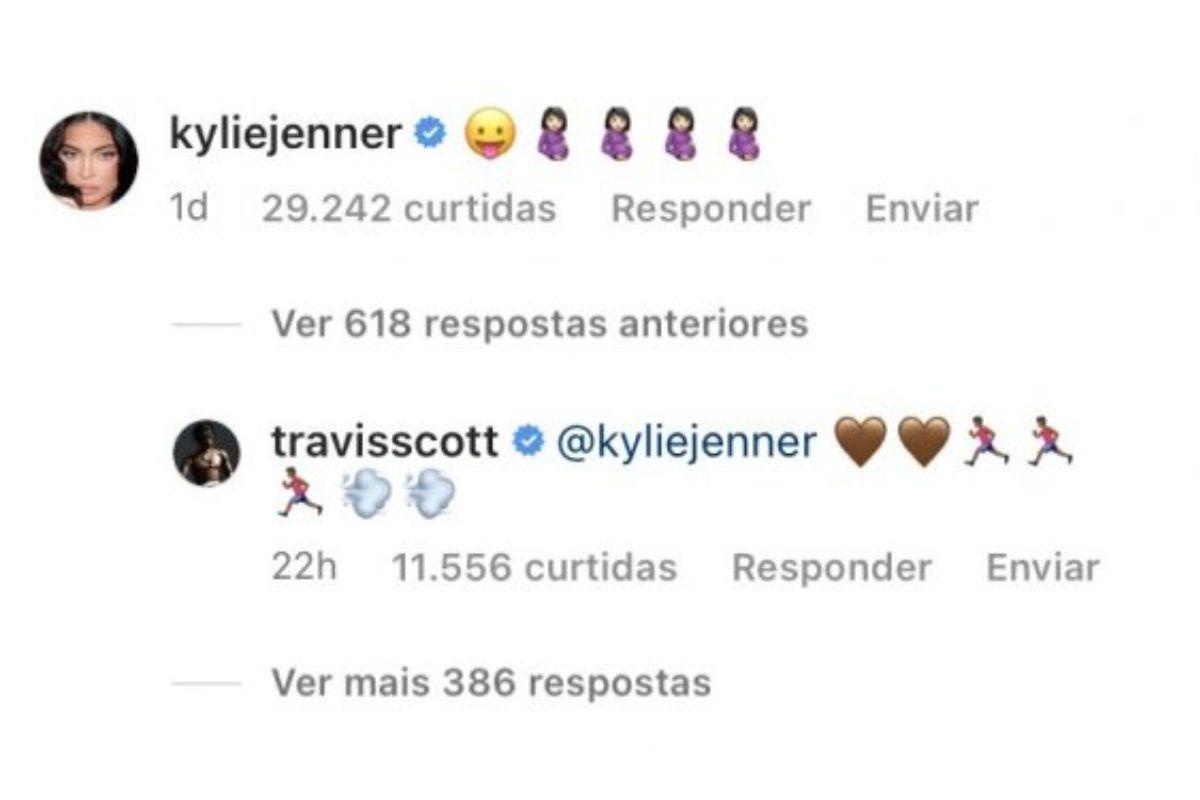View the 29.242 curtidas likes list
This screenshot has height=800, width=1200.
(x=409, y=209)
